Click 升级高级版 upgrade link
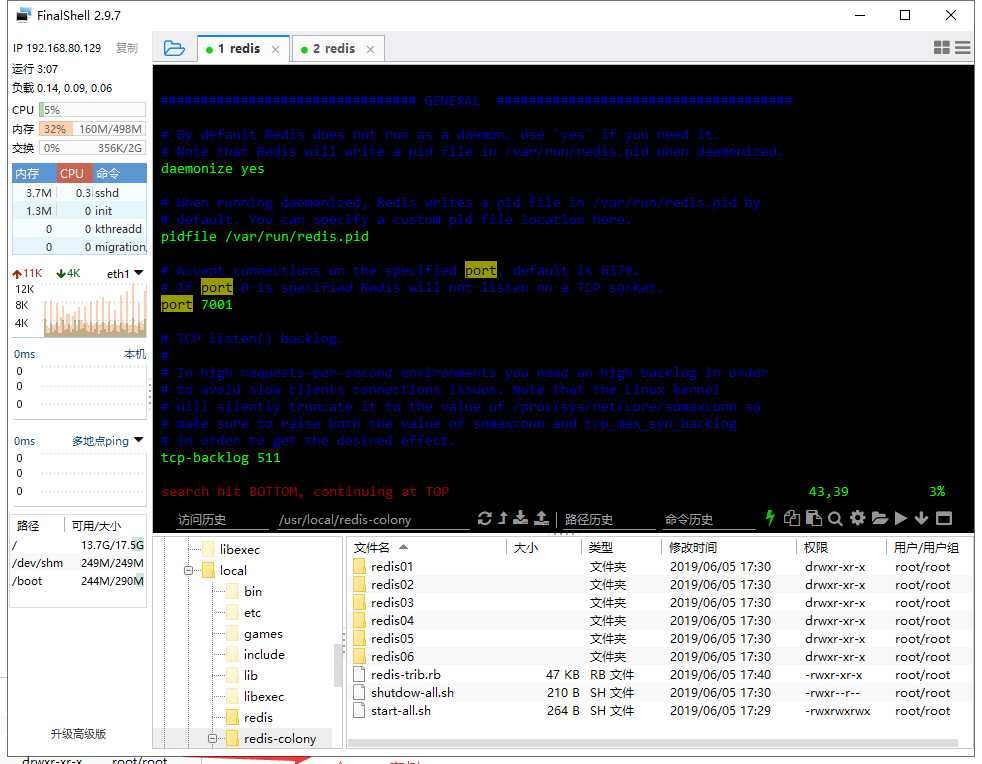982x764 pixels. click(78, 734)
